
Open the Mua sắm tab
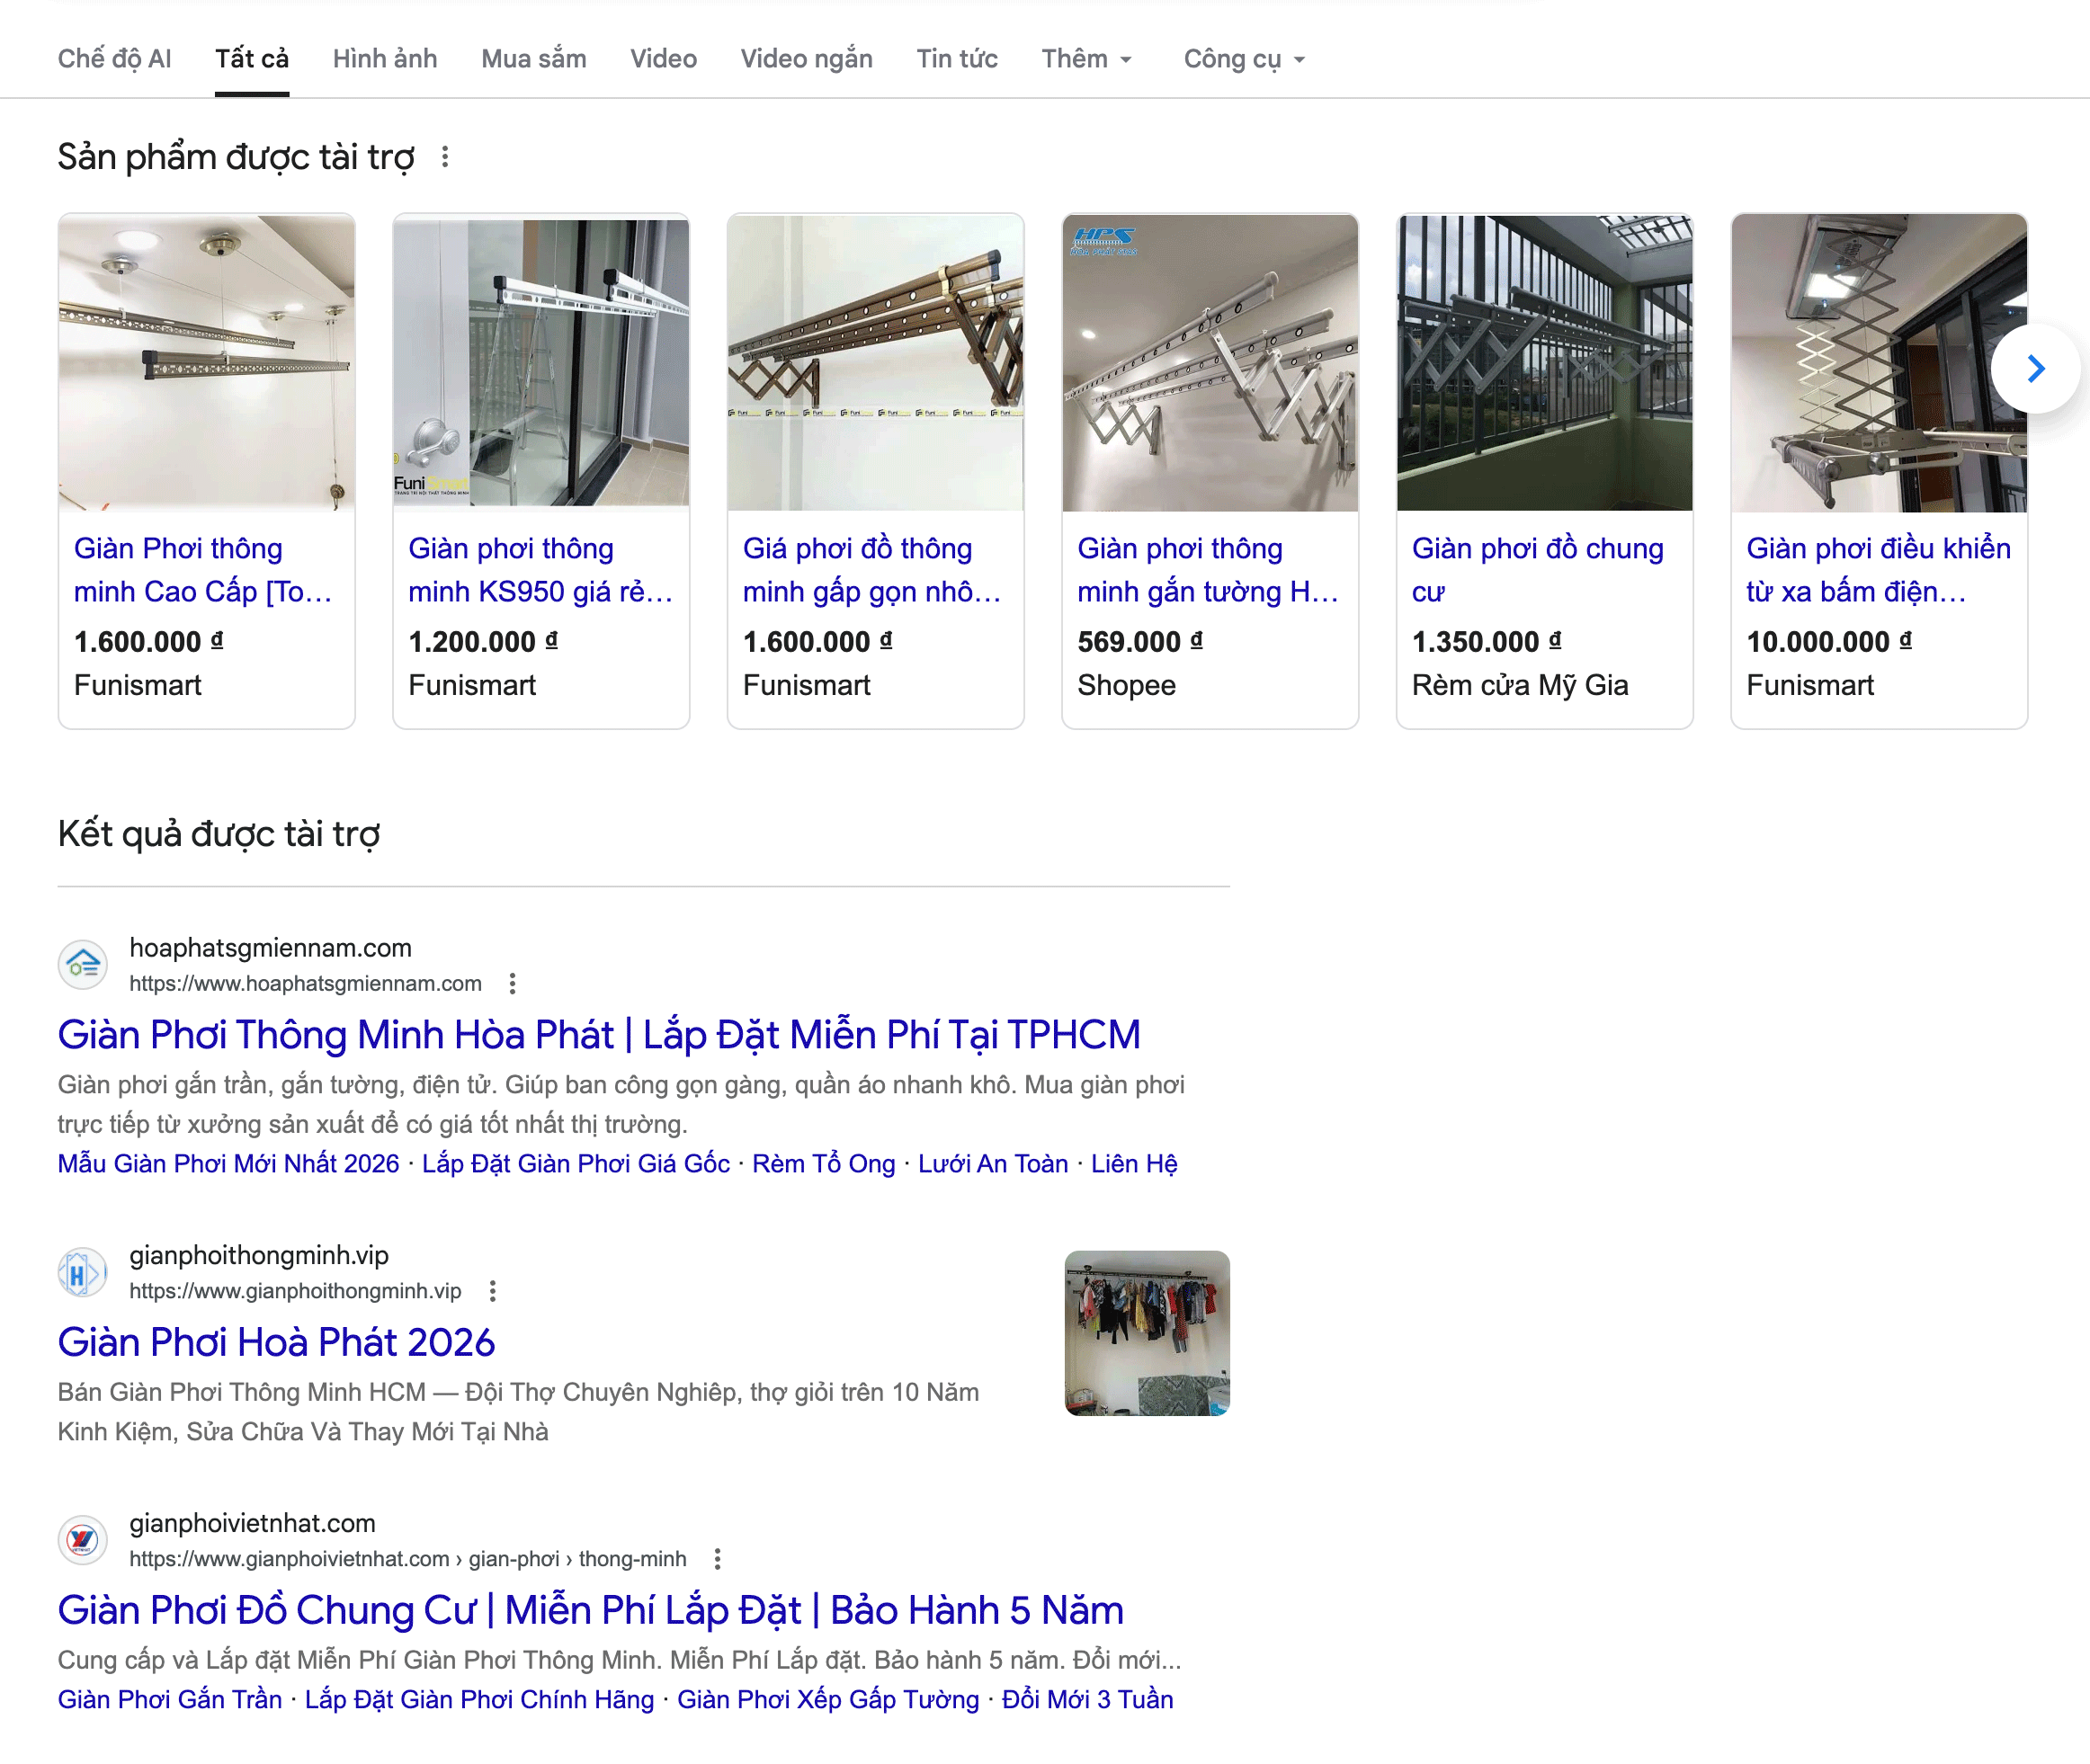534,59
